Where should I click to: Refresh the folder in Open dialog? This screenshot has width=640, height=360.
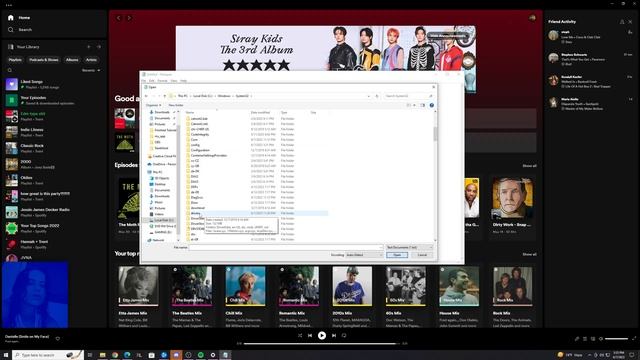pyautogui.click(x=377, y=96)
